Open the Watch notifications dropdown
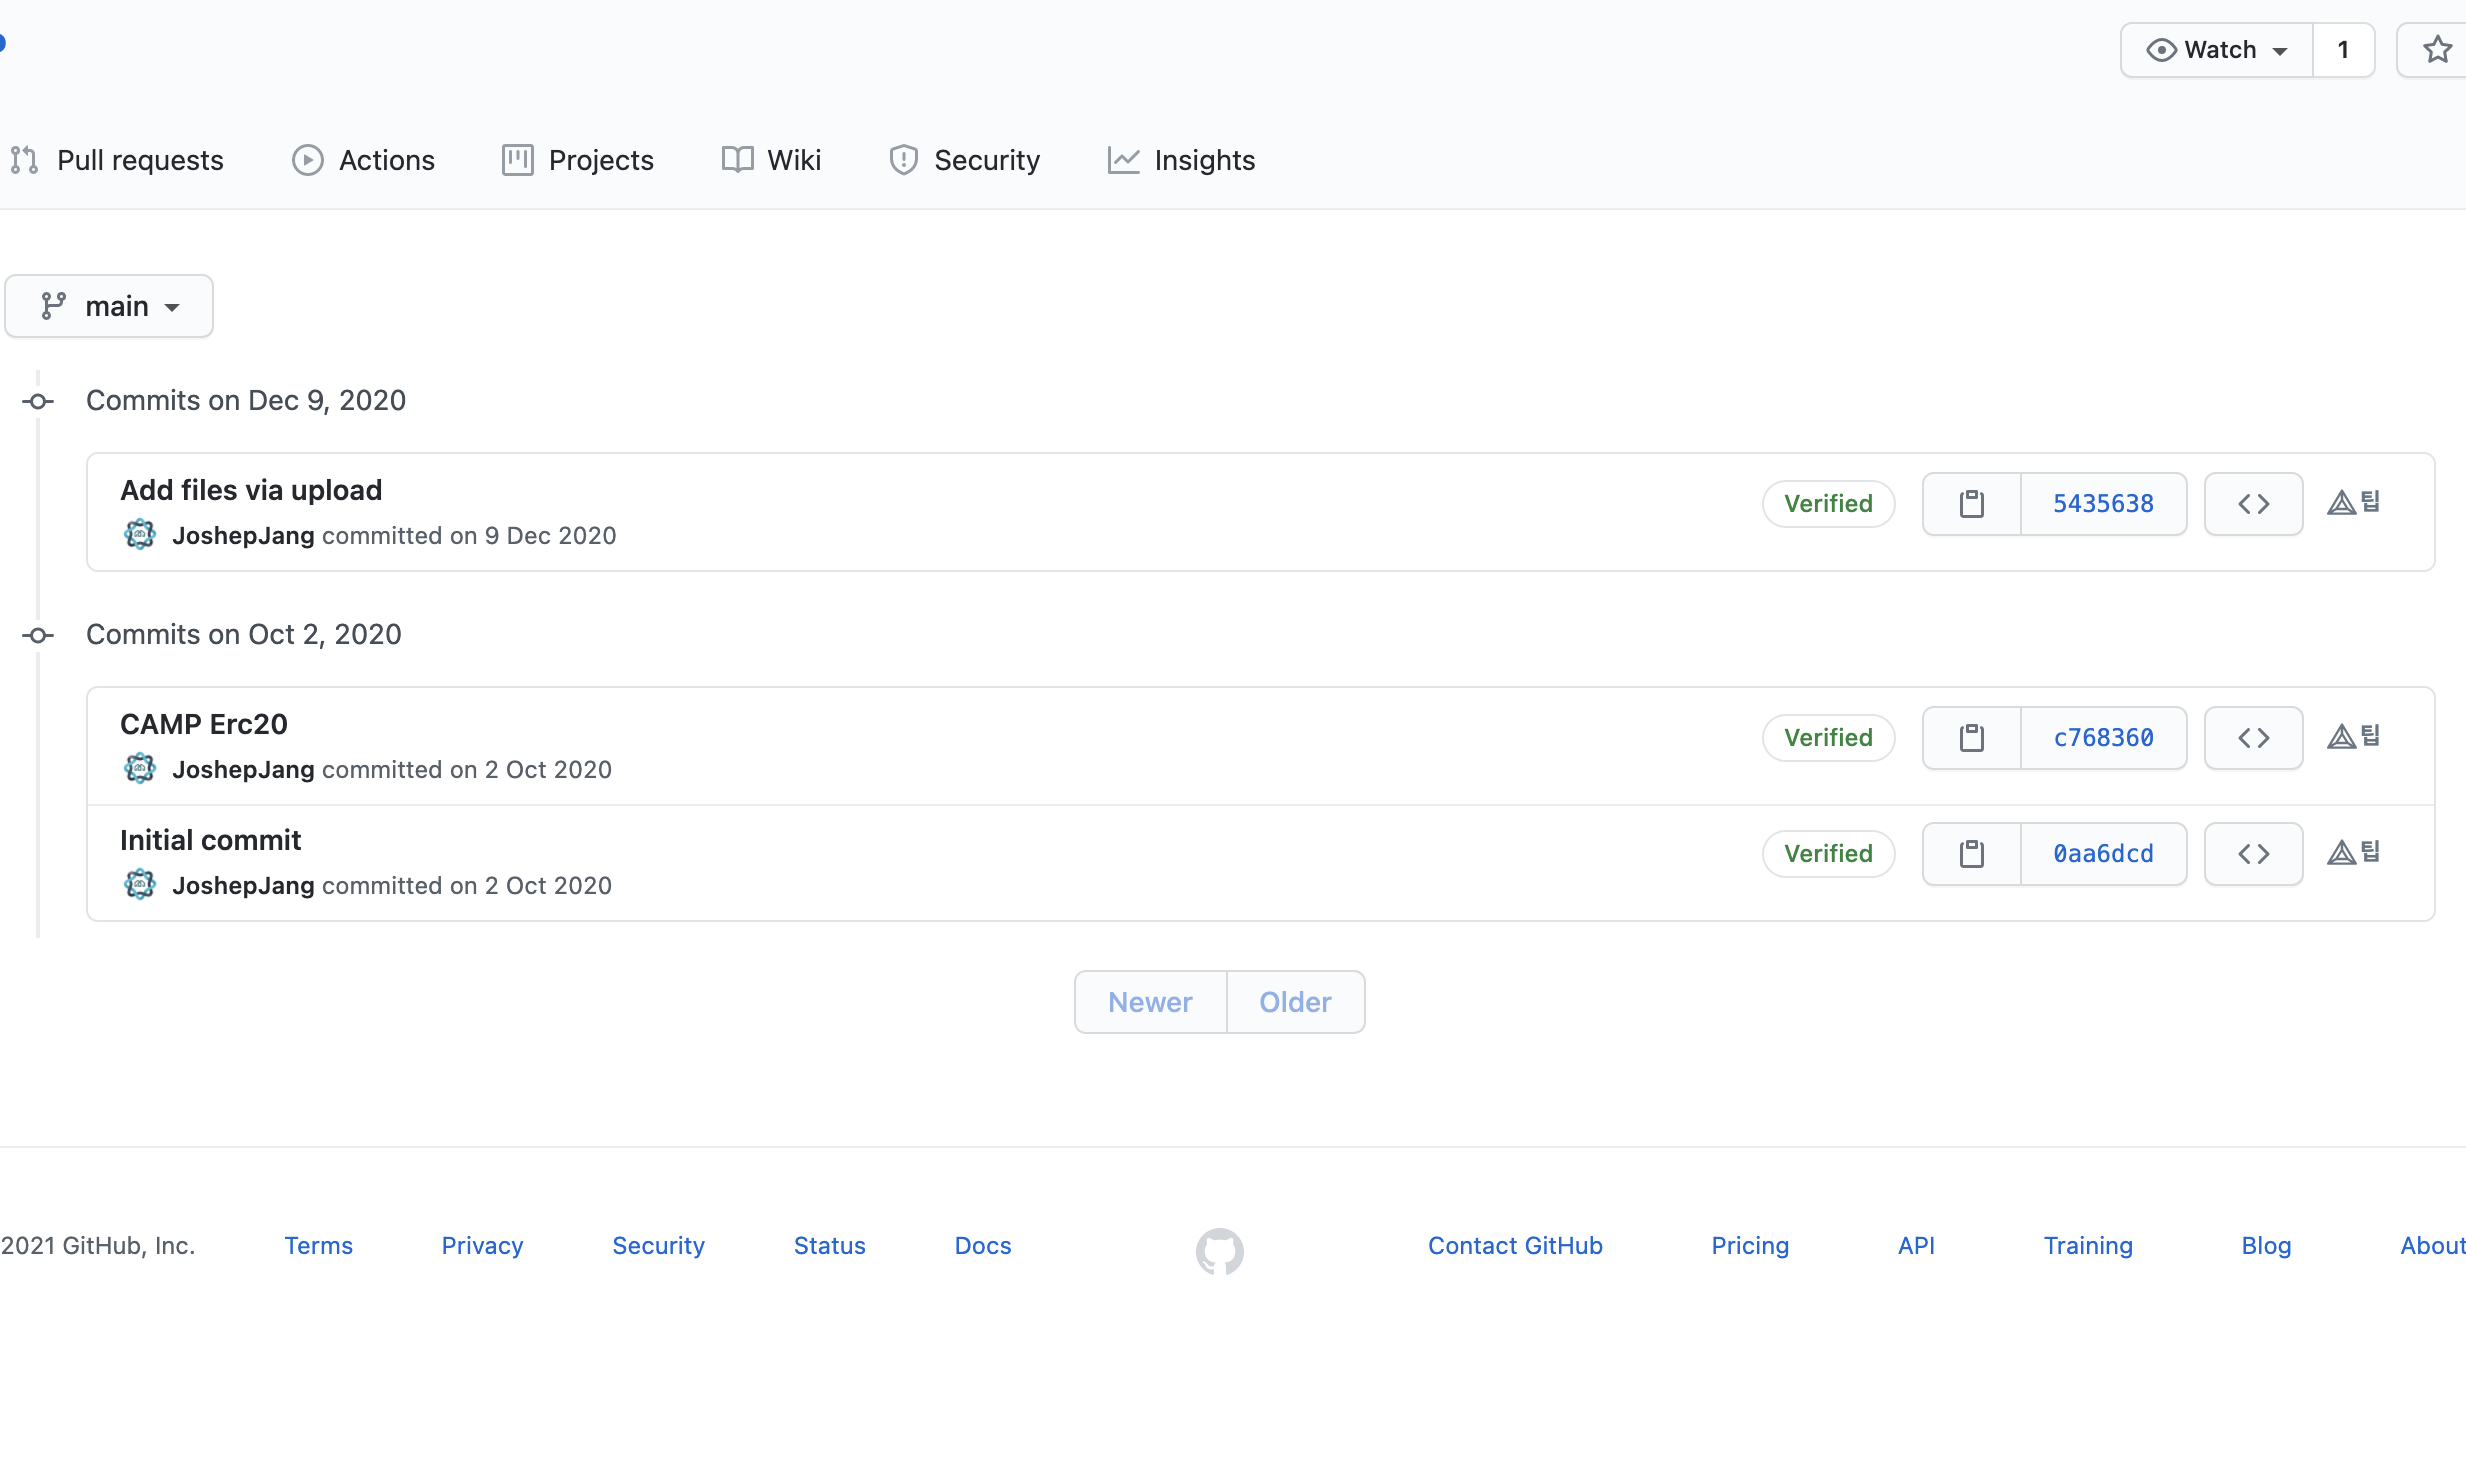 [2216, 50]
